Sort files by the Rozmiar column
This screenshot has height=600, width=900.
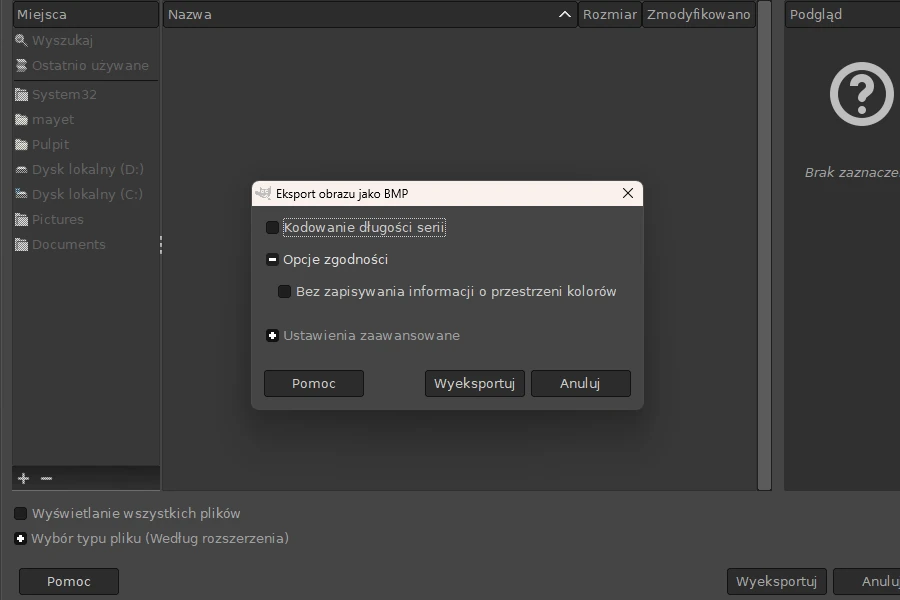(610, 14)
